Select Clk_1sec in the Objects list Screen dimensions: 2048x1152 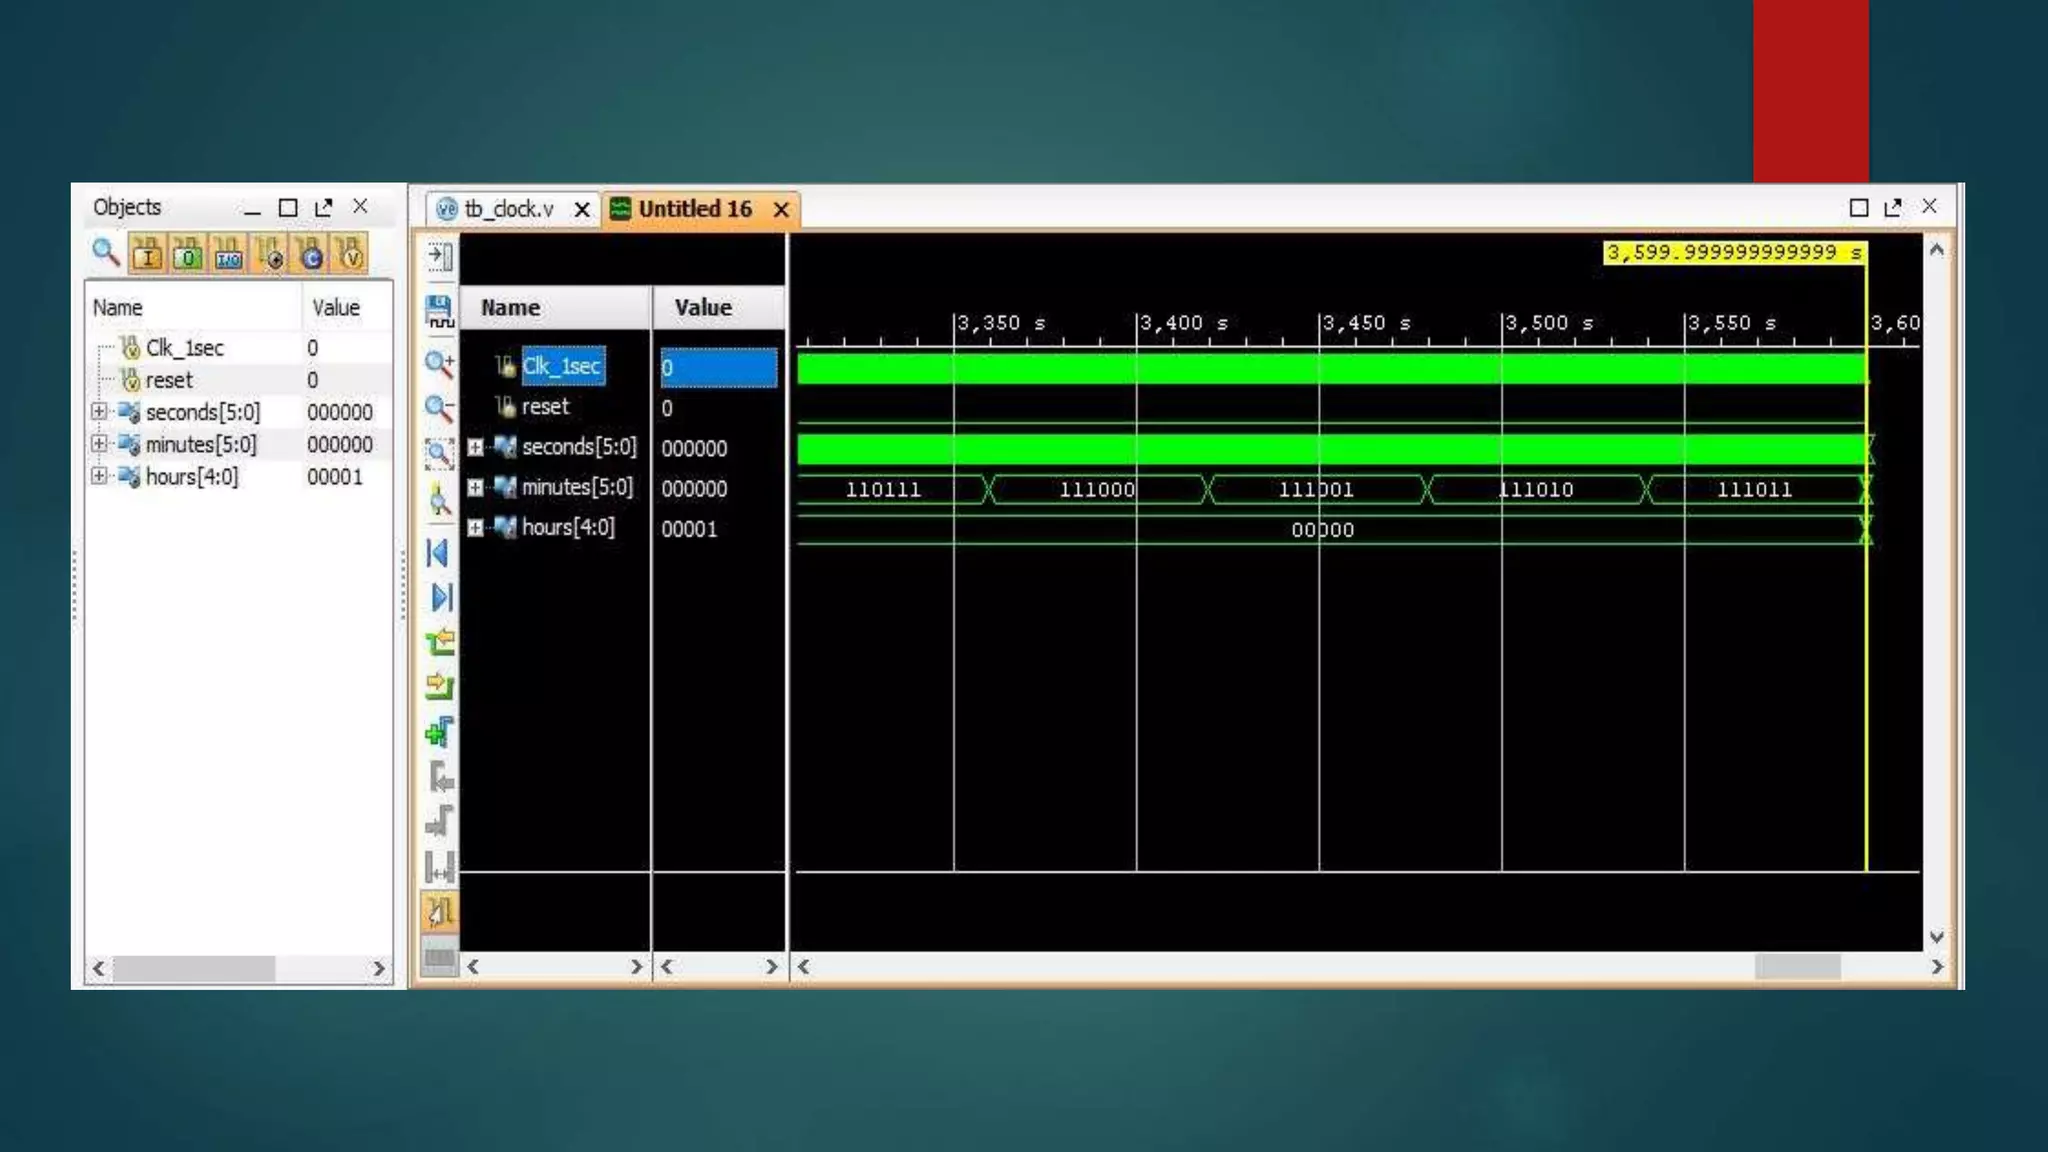[185, 348]
